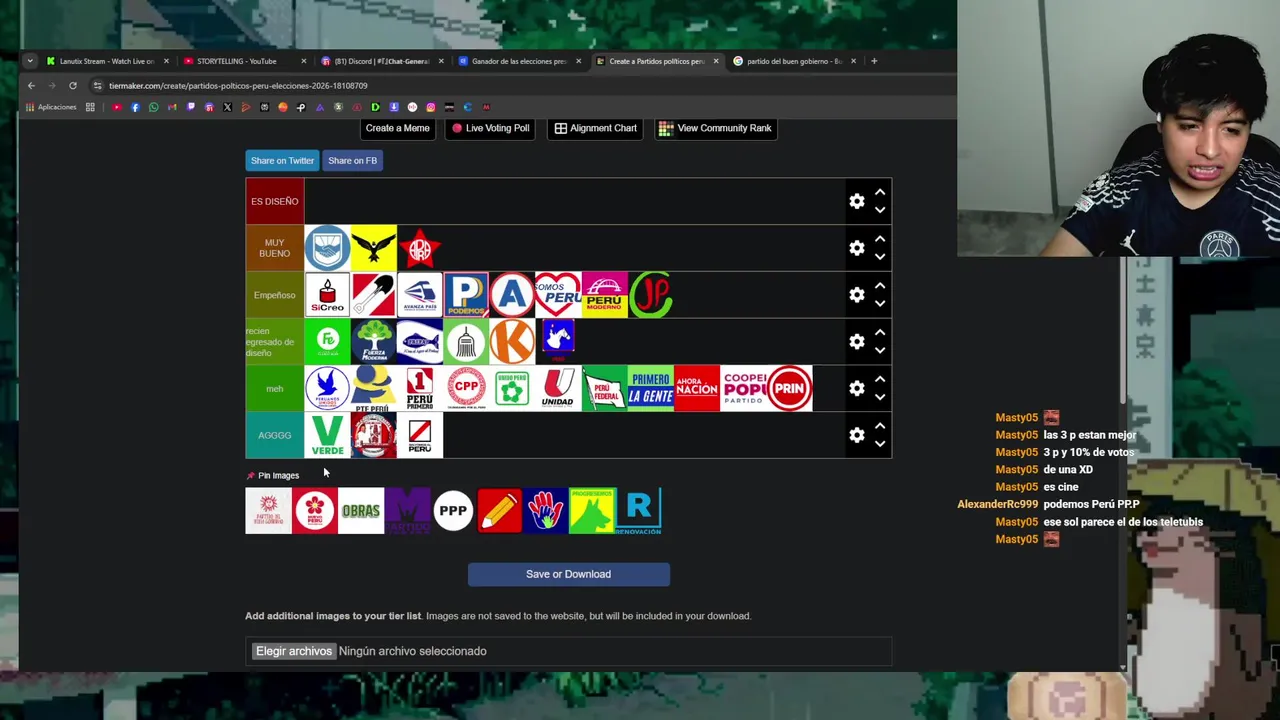Screen dimensions: 1280x720
Task: Switch to STORYTELLING - YouTube tab
Action: [x=244, y=61]
